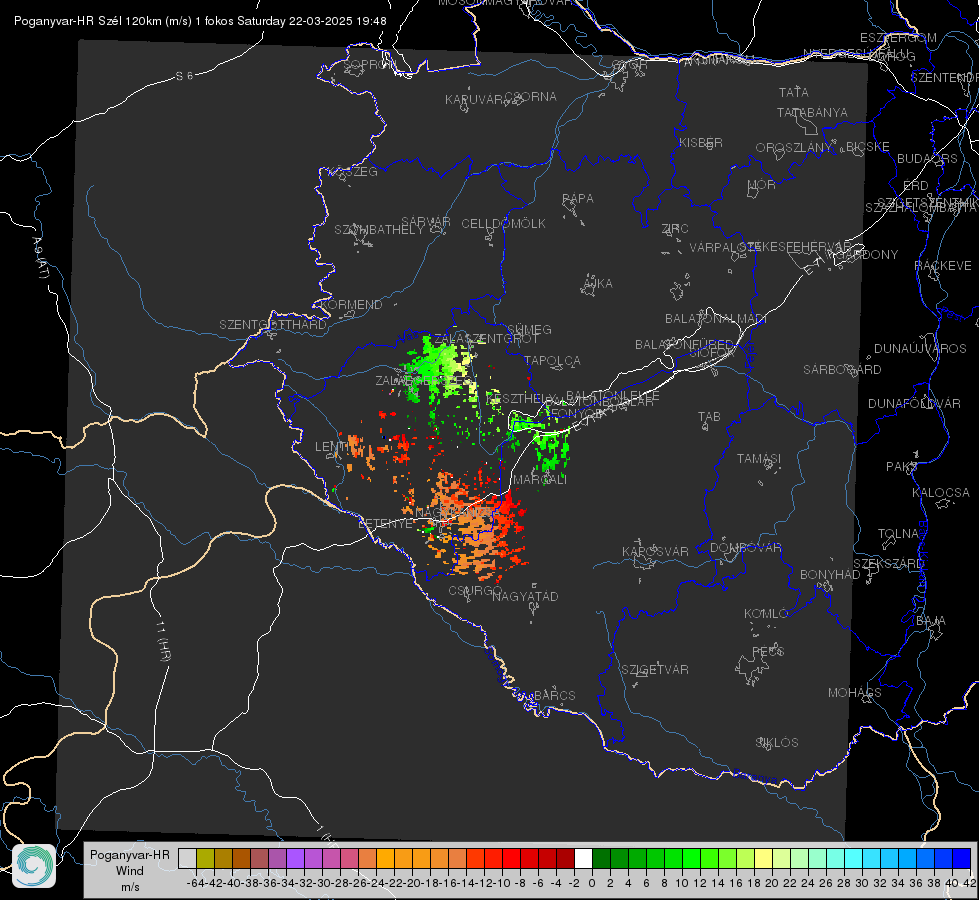
Task: Click the SIKLÓS city label
Action: tap(777, 743)
